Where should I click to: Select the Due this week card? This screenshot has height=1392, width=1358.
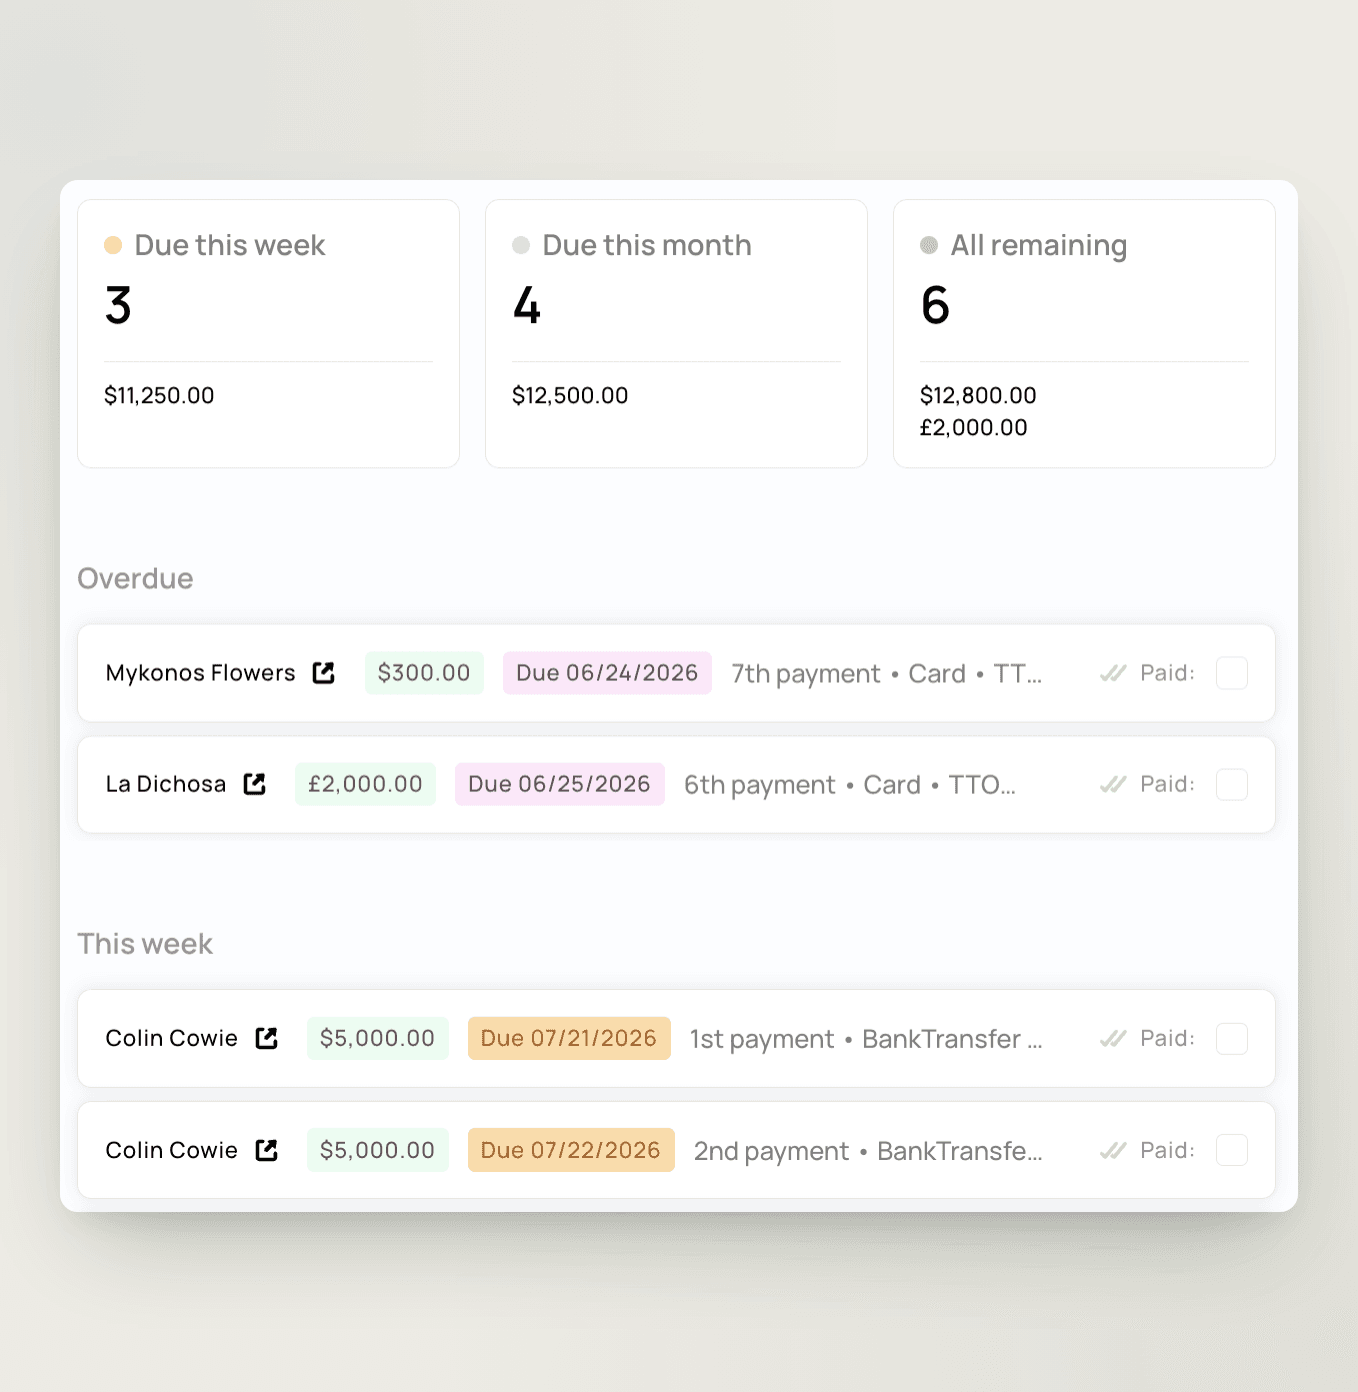click(x=268, y=333)
